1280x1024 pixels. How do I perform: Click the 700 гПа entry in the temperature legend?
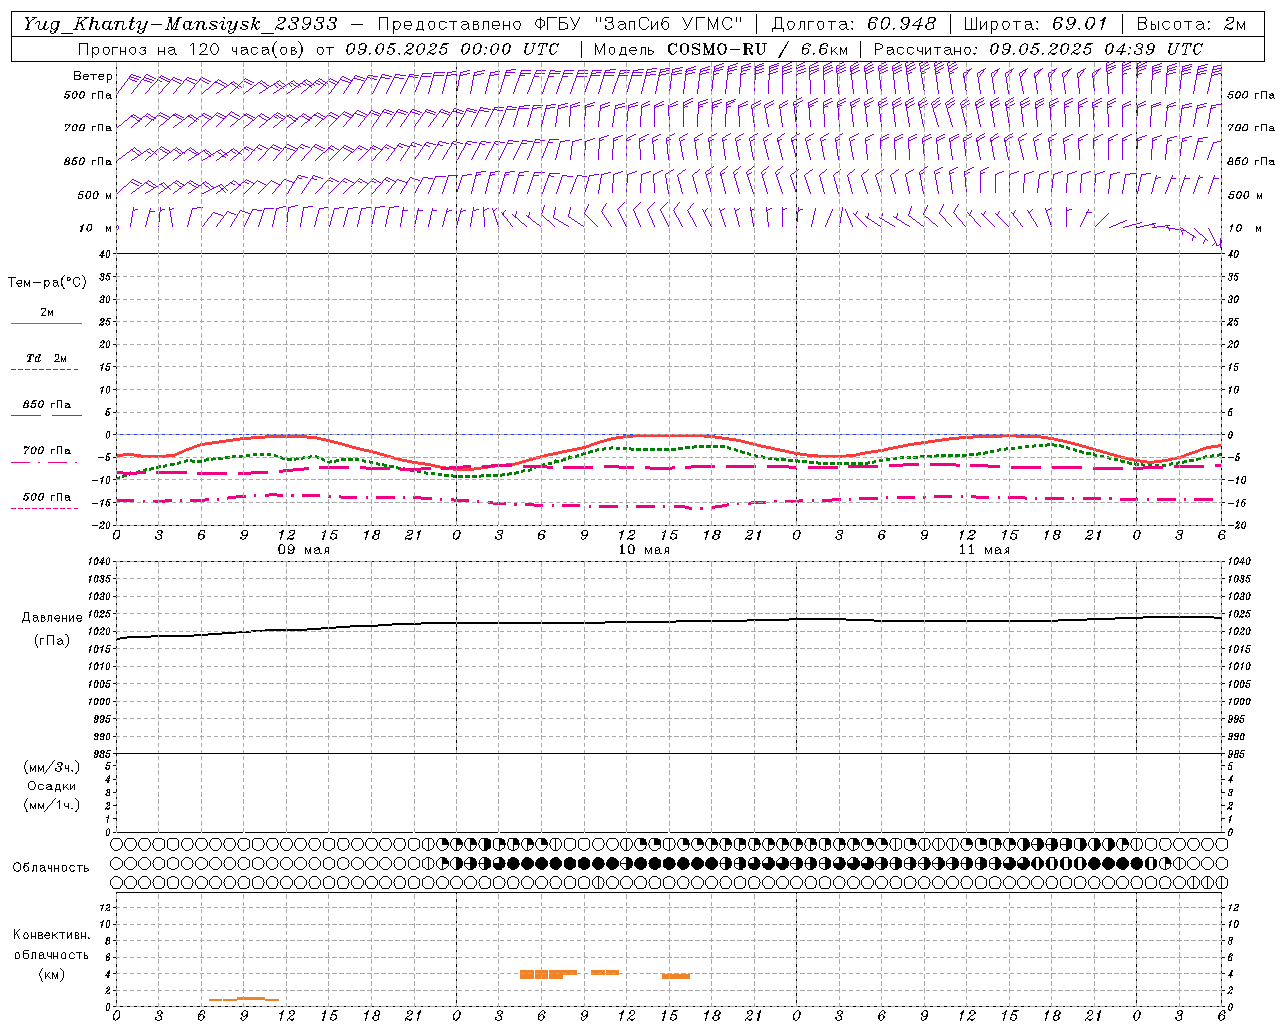tap(46, 451)
